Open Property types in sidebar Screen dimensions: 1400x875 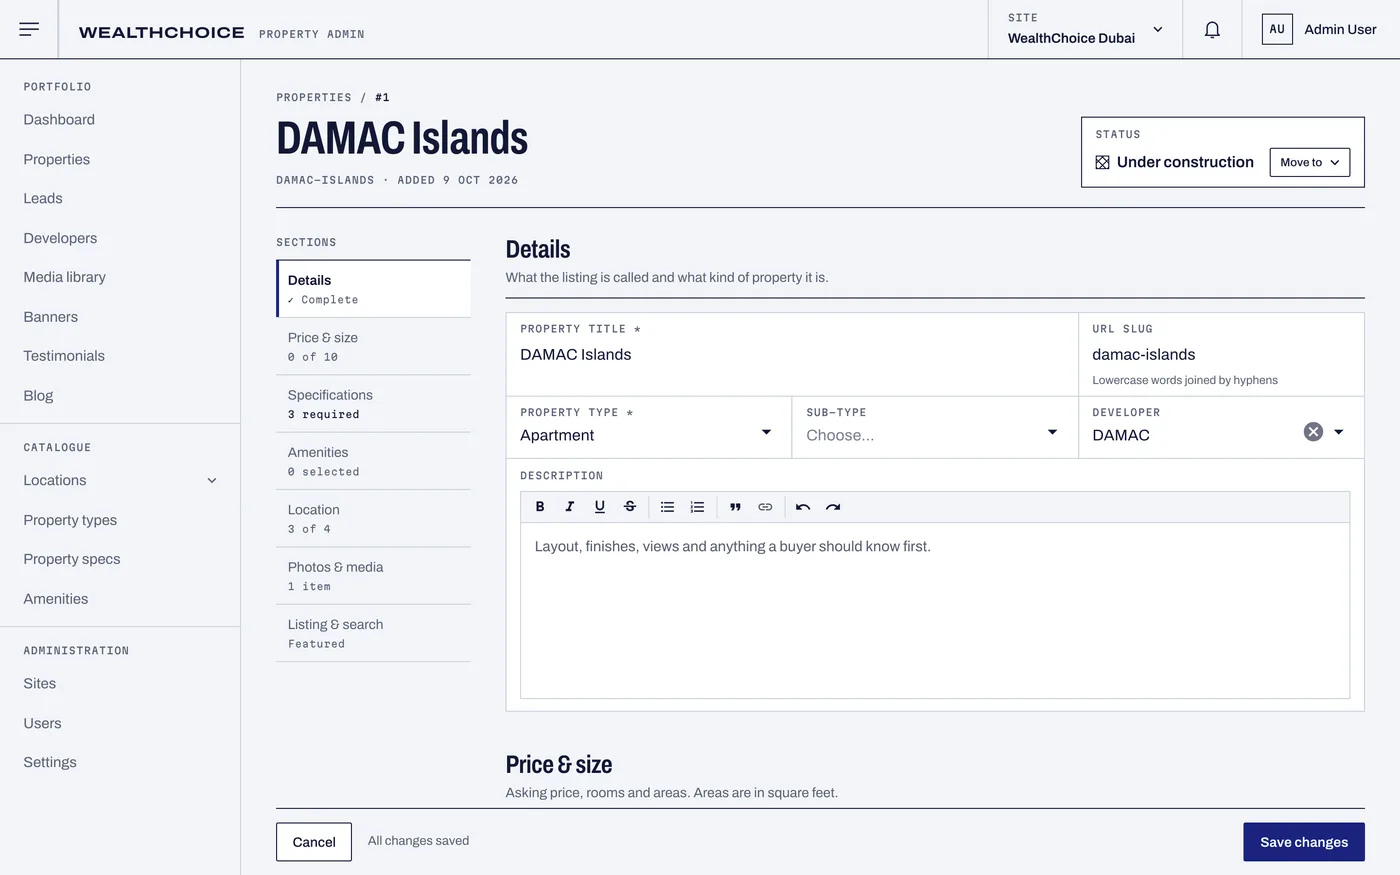tap(70, 520)
